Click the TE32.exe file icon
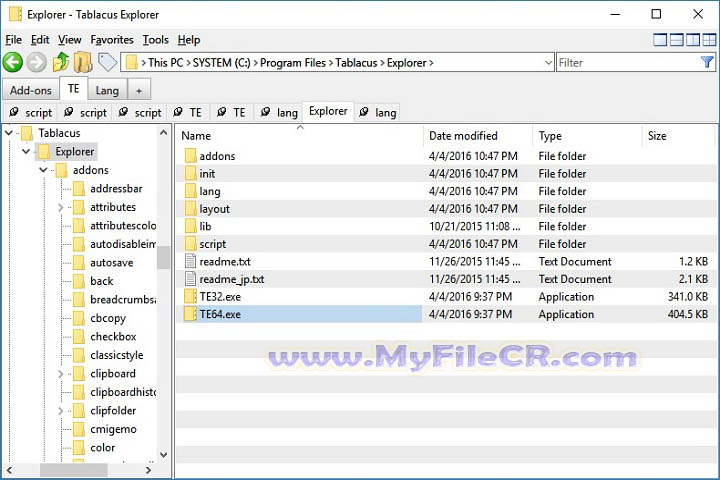Viewport: 720px width, 480px height. 190,297
